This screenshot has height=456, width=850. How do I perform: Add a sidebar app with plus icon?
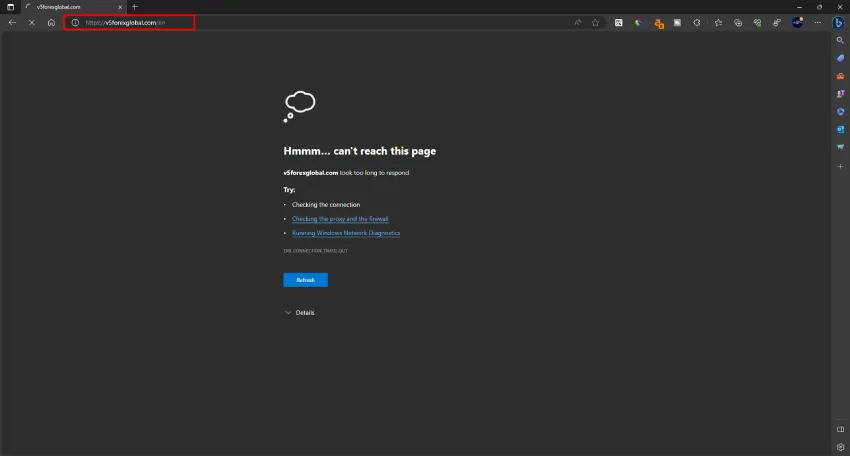click(840, 166)
